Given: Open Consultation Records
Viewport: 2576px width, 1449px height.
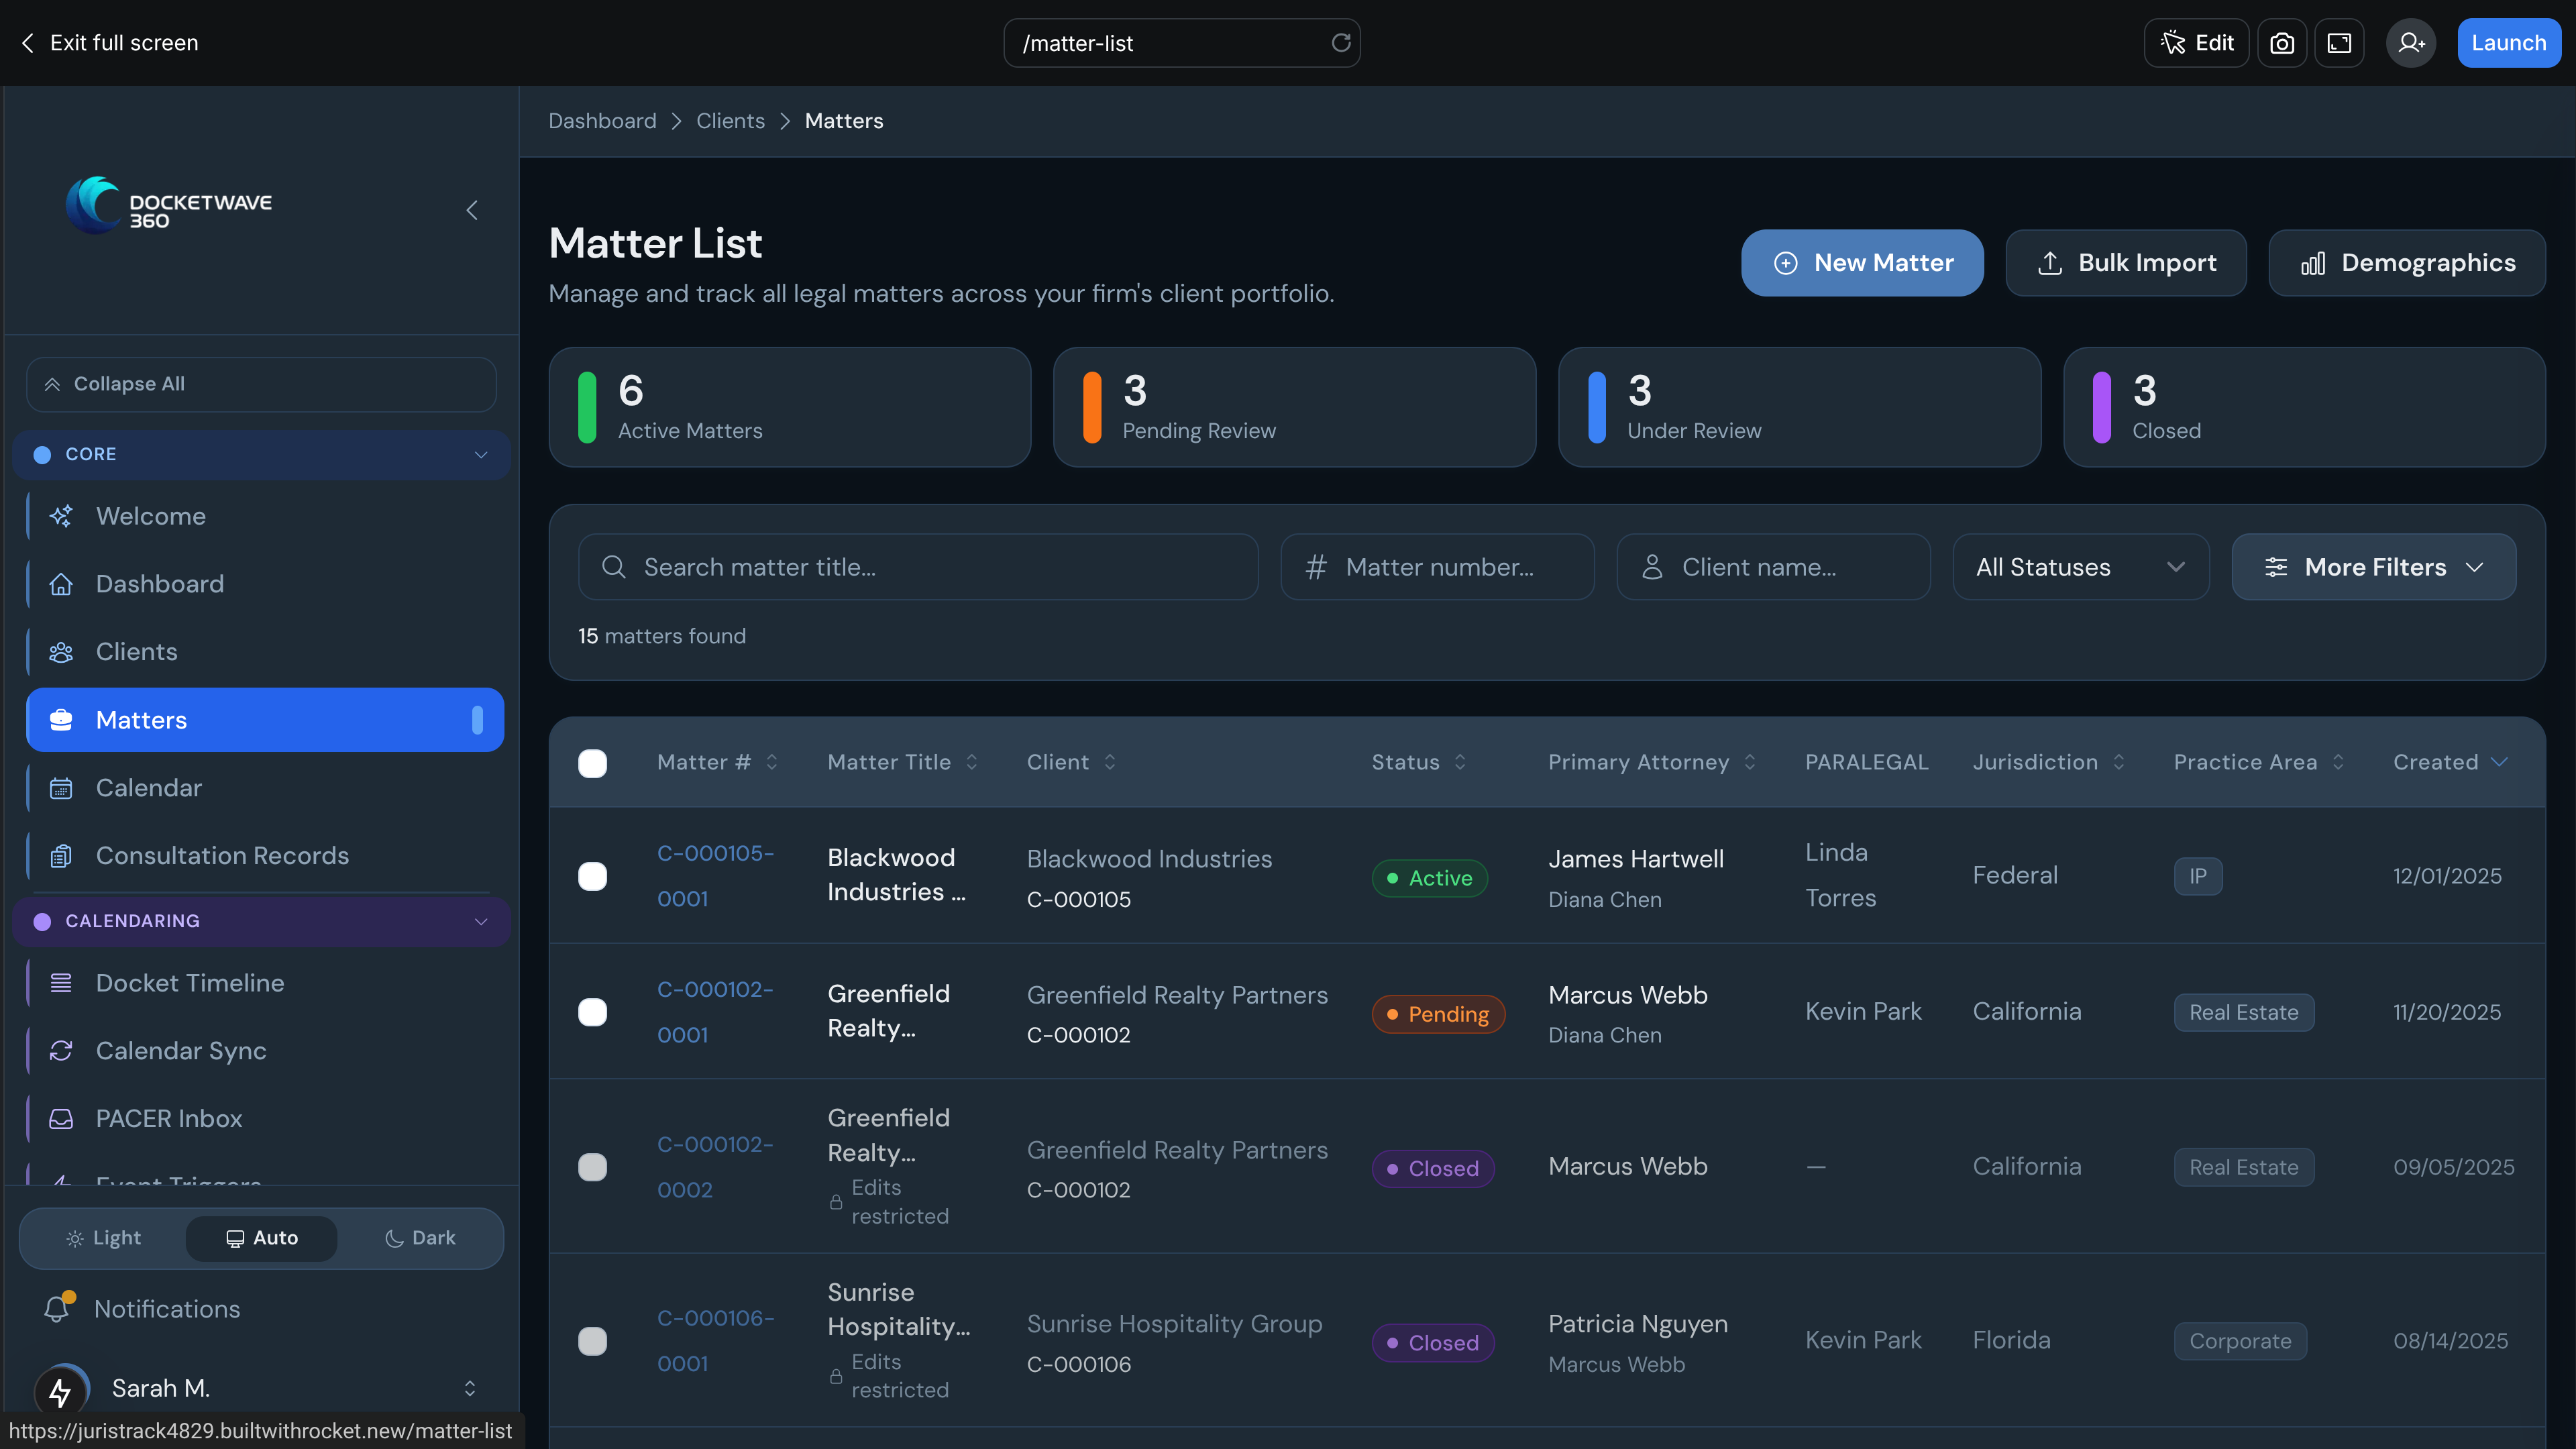Looking at the screenshot, I should 222,855.
